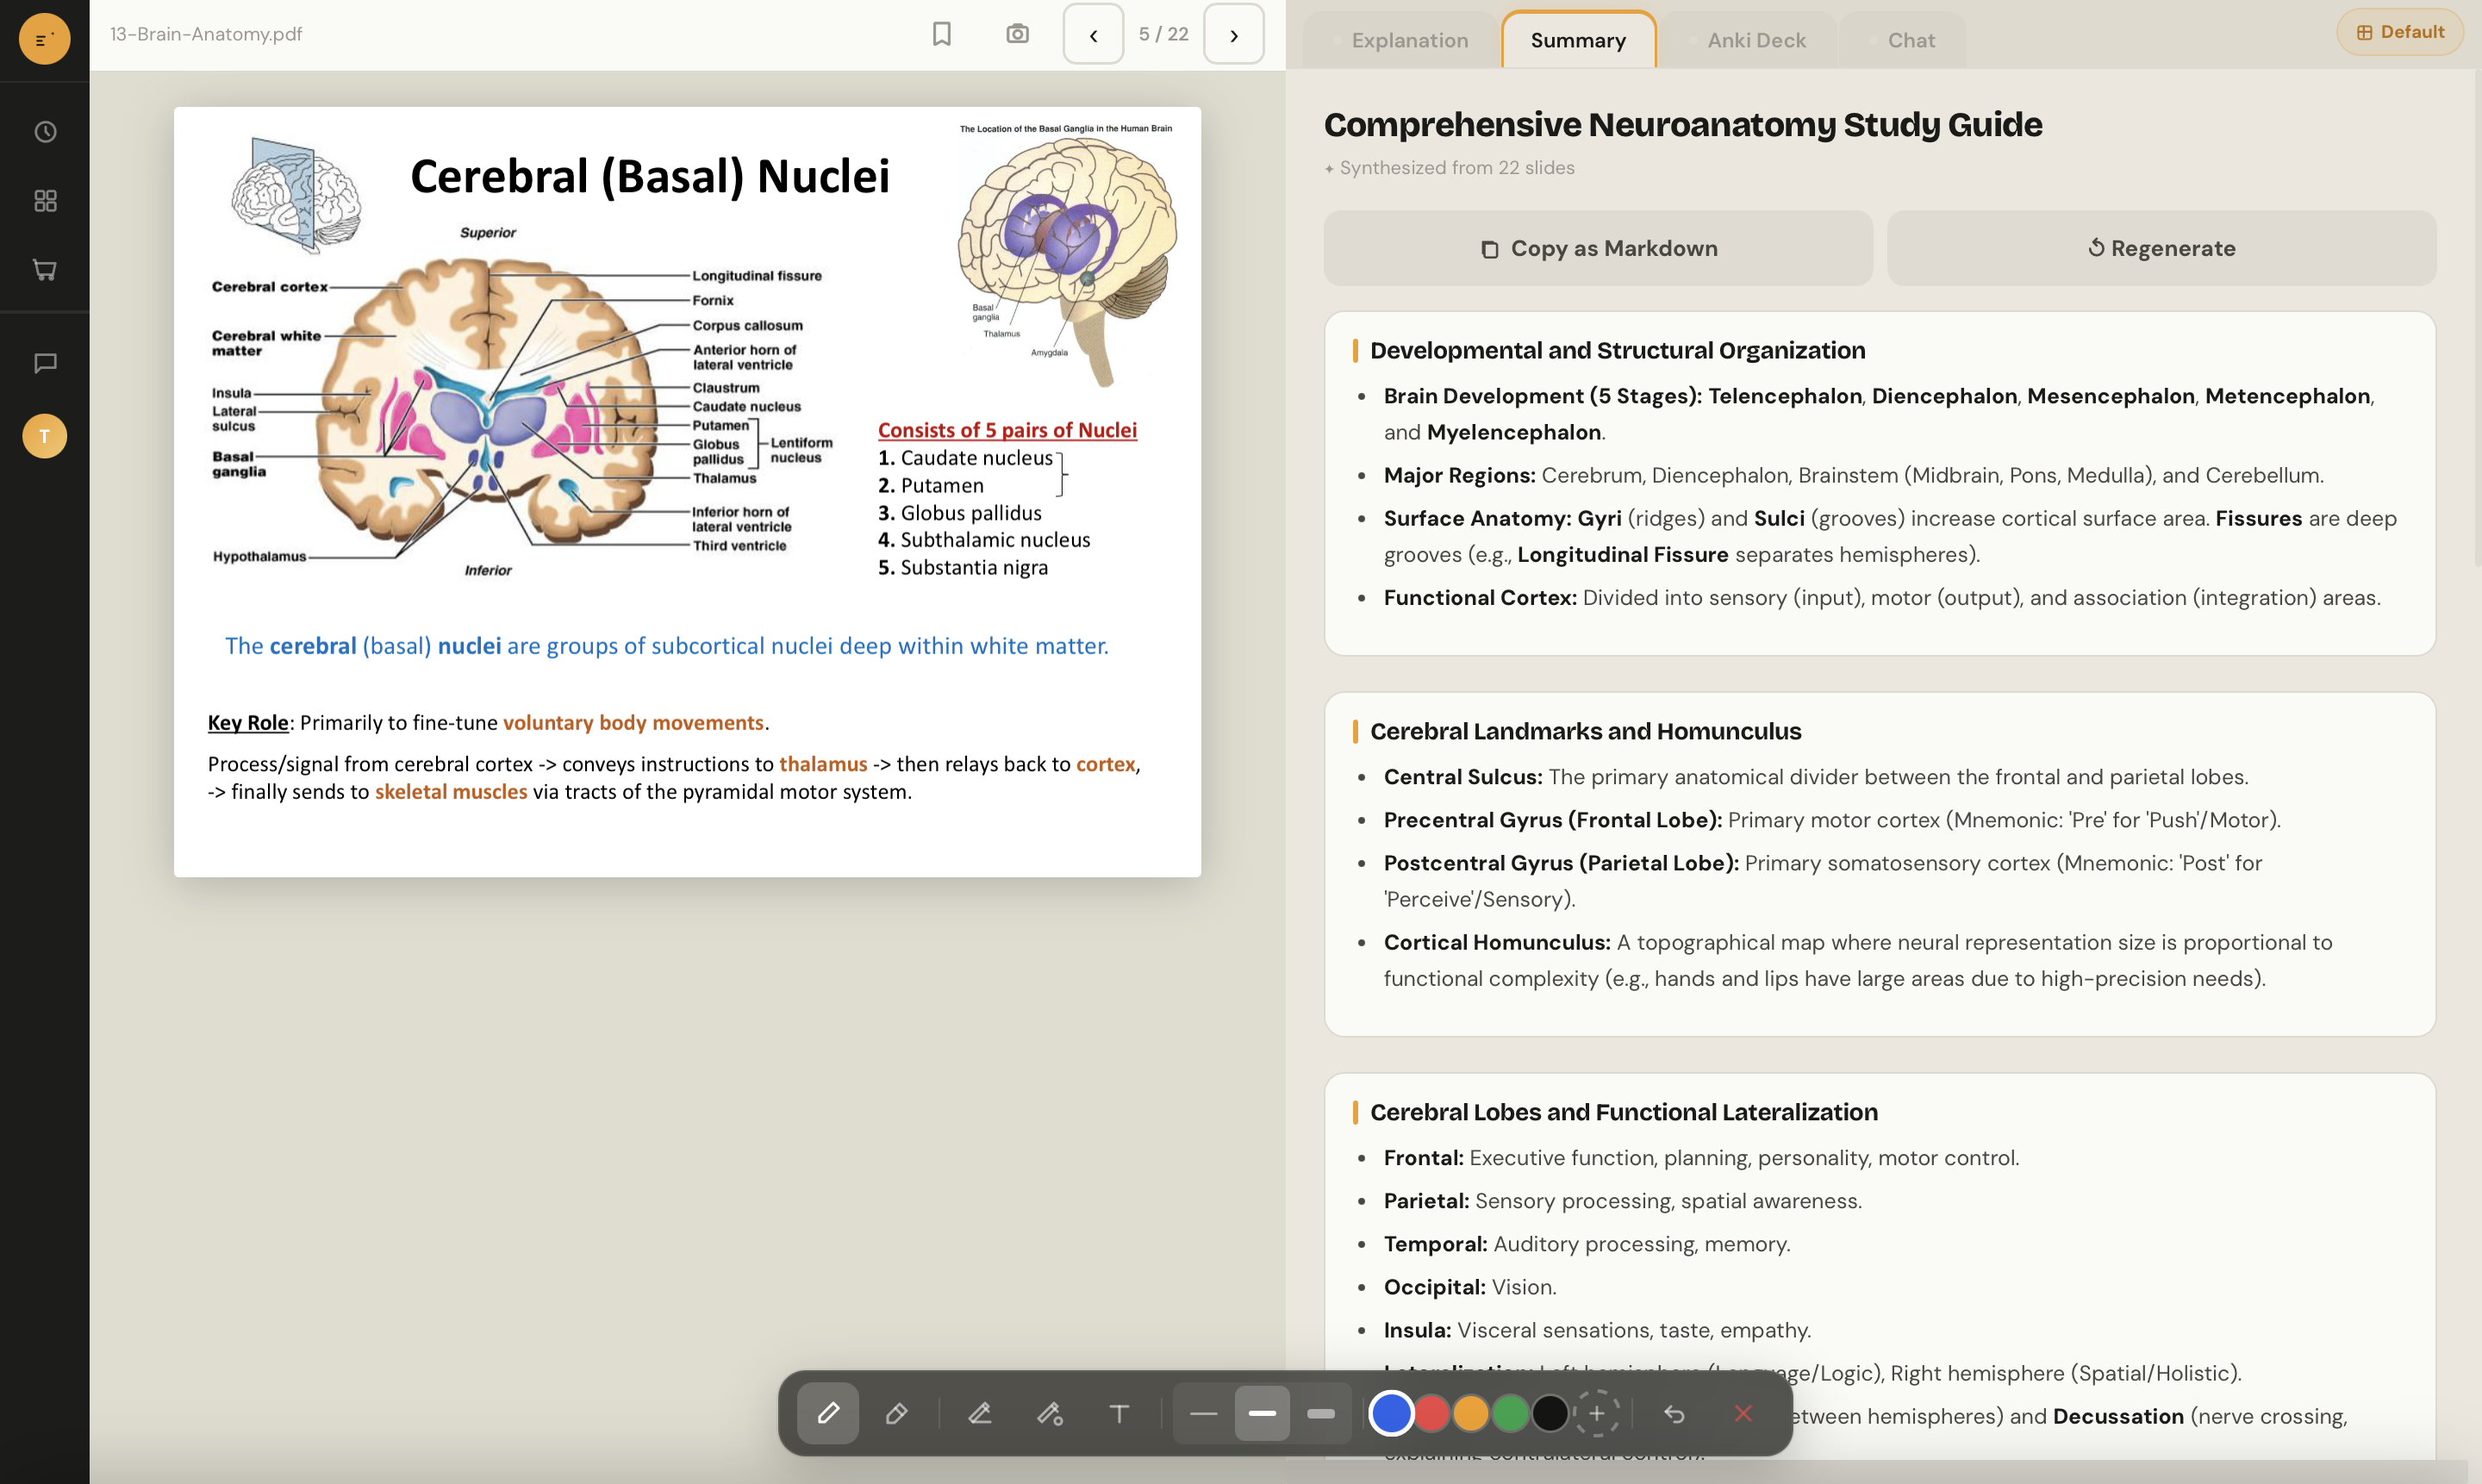
Task: Click 'Consists of 5 pairs of Nuclei' on slide
Action: click(1007, 430)
